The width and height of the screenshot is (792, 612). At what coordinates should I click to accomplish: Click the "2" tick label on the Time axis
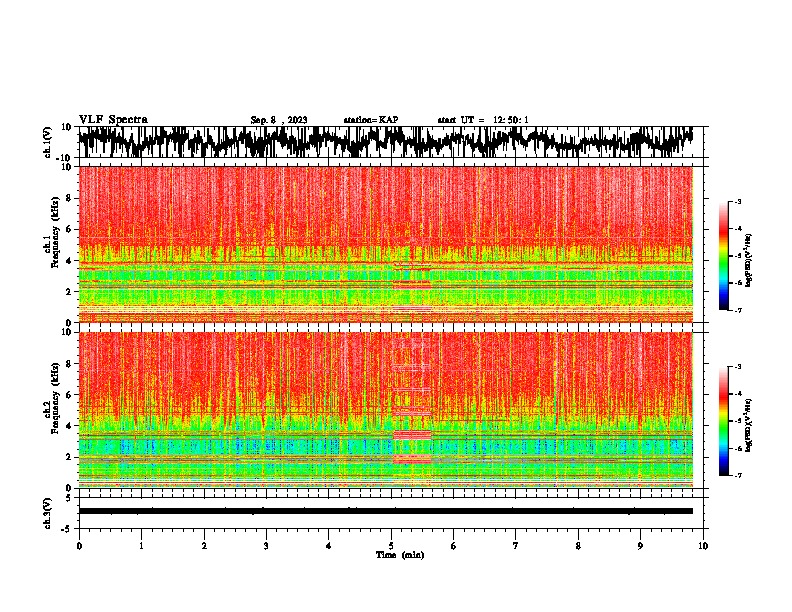click(x=204, y=546)
